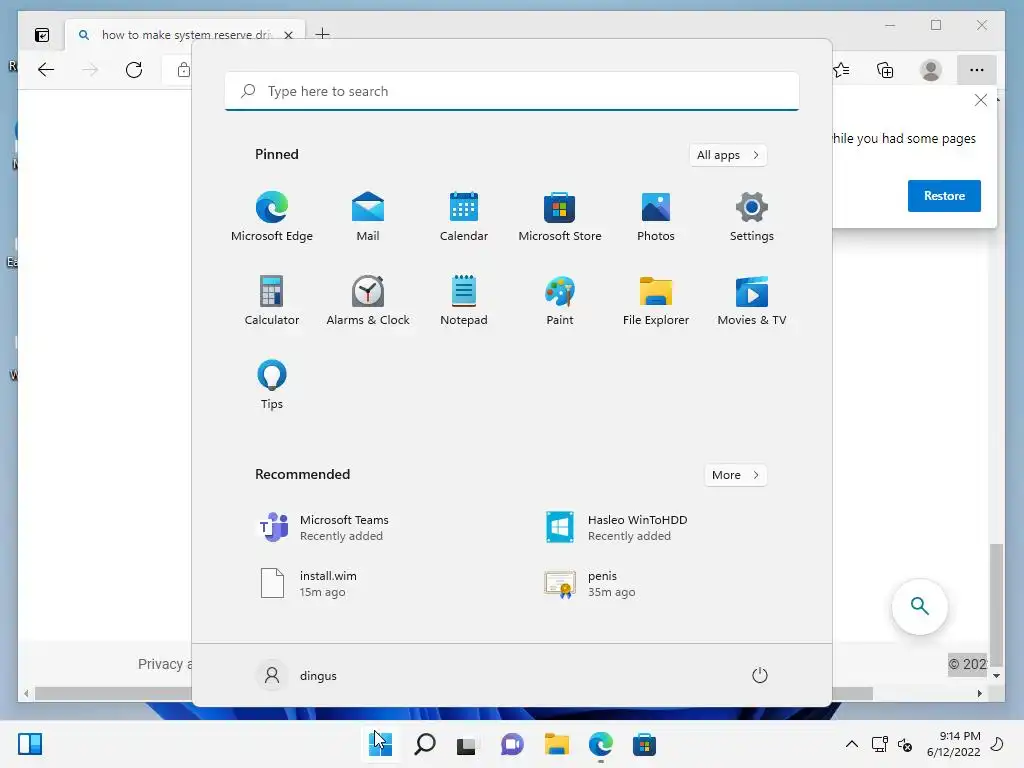Open File Explorer from the pinned apps
The image size is (1024, 768).
point(656,300)
